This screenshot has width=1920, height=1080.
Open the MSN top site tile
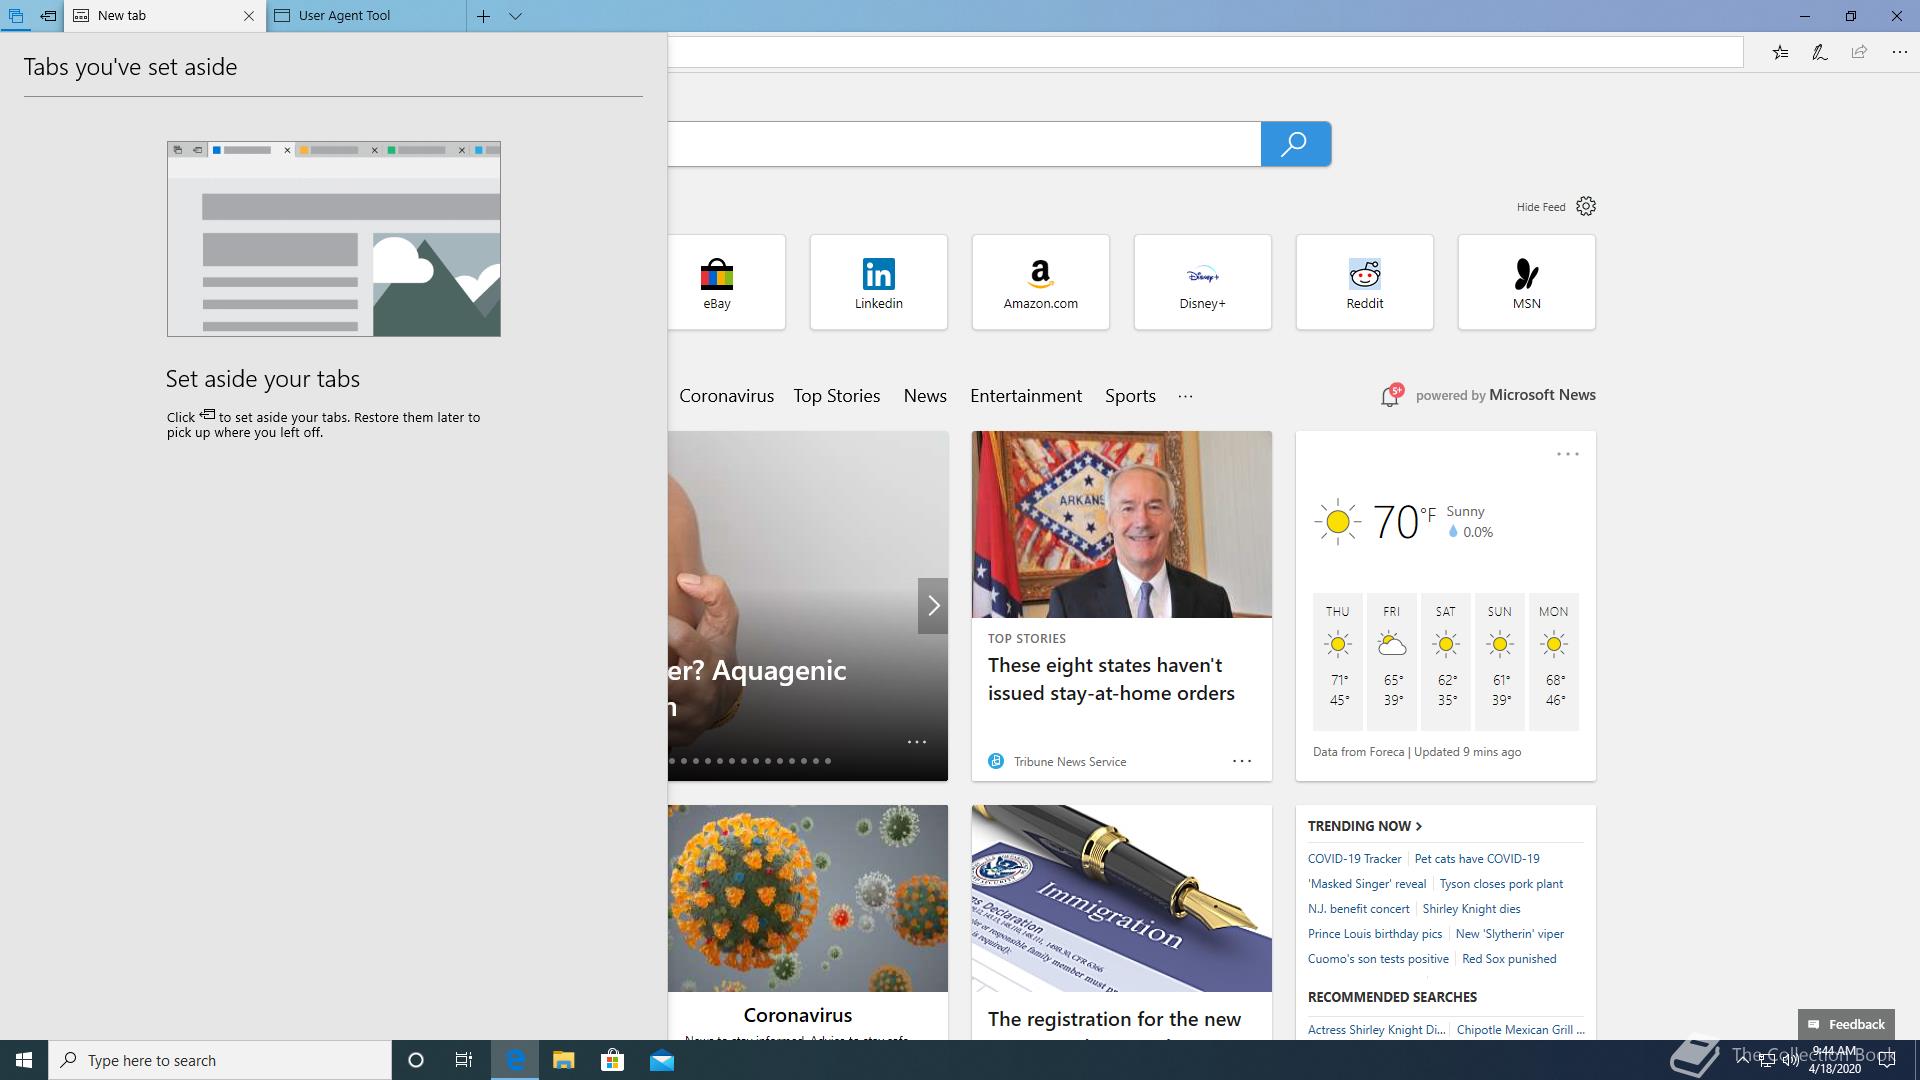click(1526, 282)
